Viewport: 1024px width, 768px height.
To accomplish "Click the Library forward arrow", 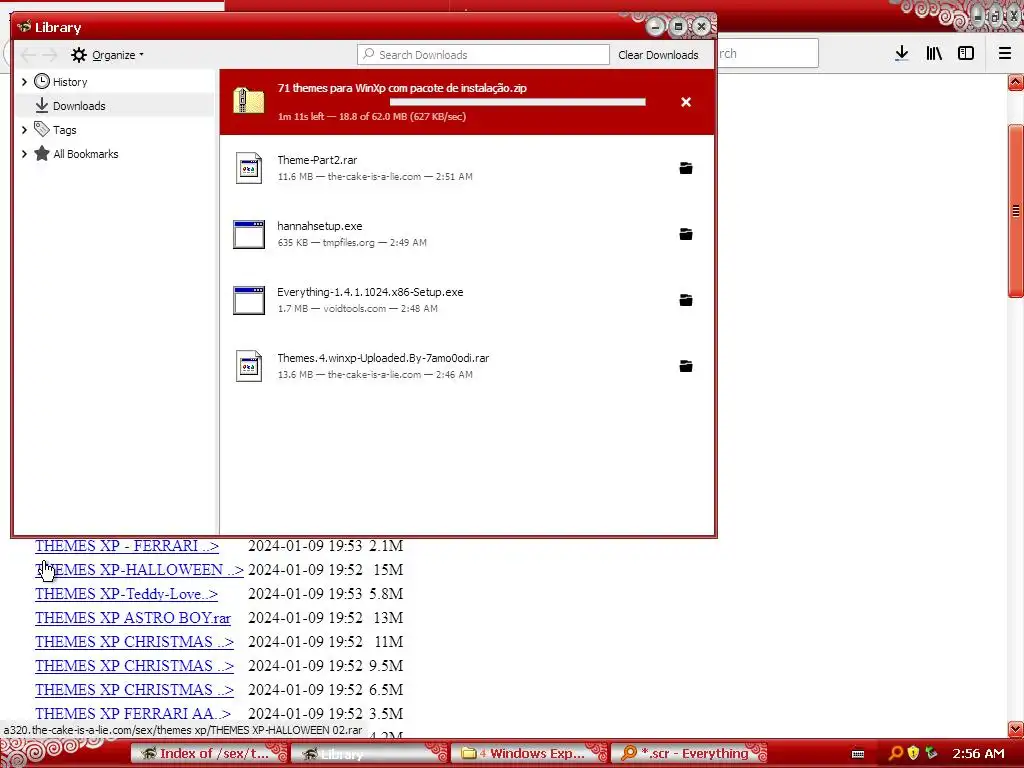I will click(x=50, y=55).
